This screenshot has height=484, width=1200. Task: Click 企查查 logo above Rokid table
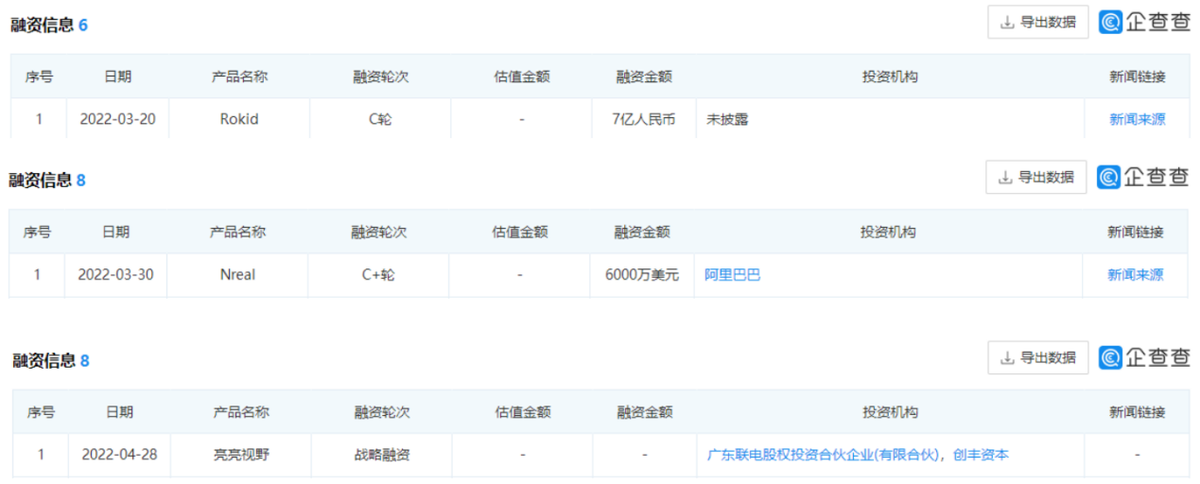pos(1144,22)
